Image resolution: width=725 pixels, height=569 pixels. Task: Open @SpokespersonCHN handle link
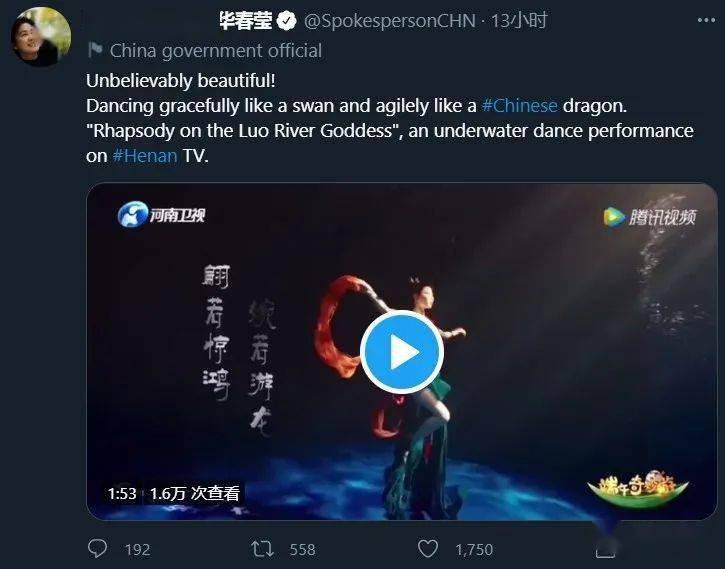pyautogui.click(x=389, y=21)
